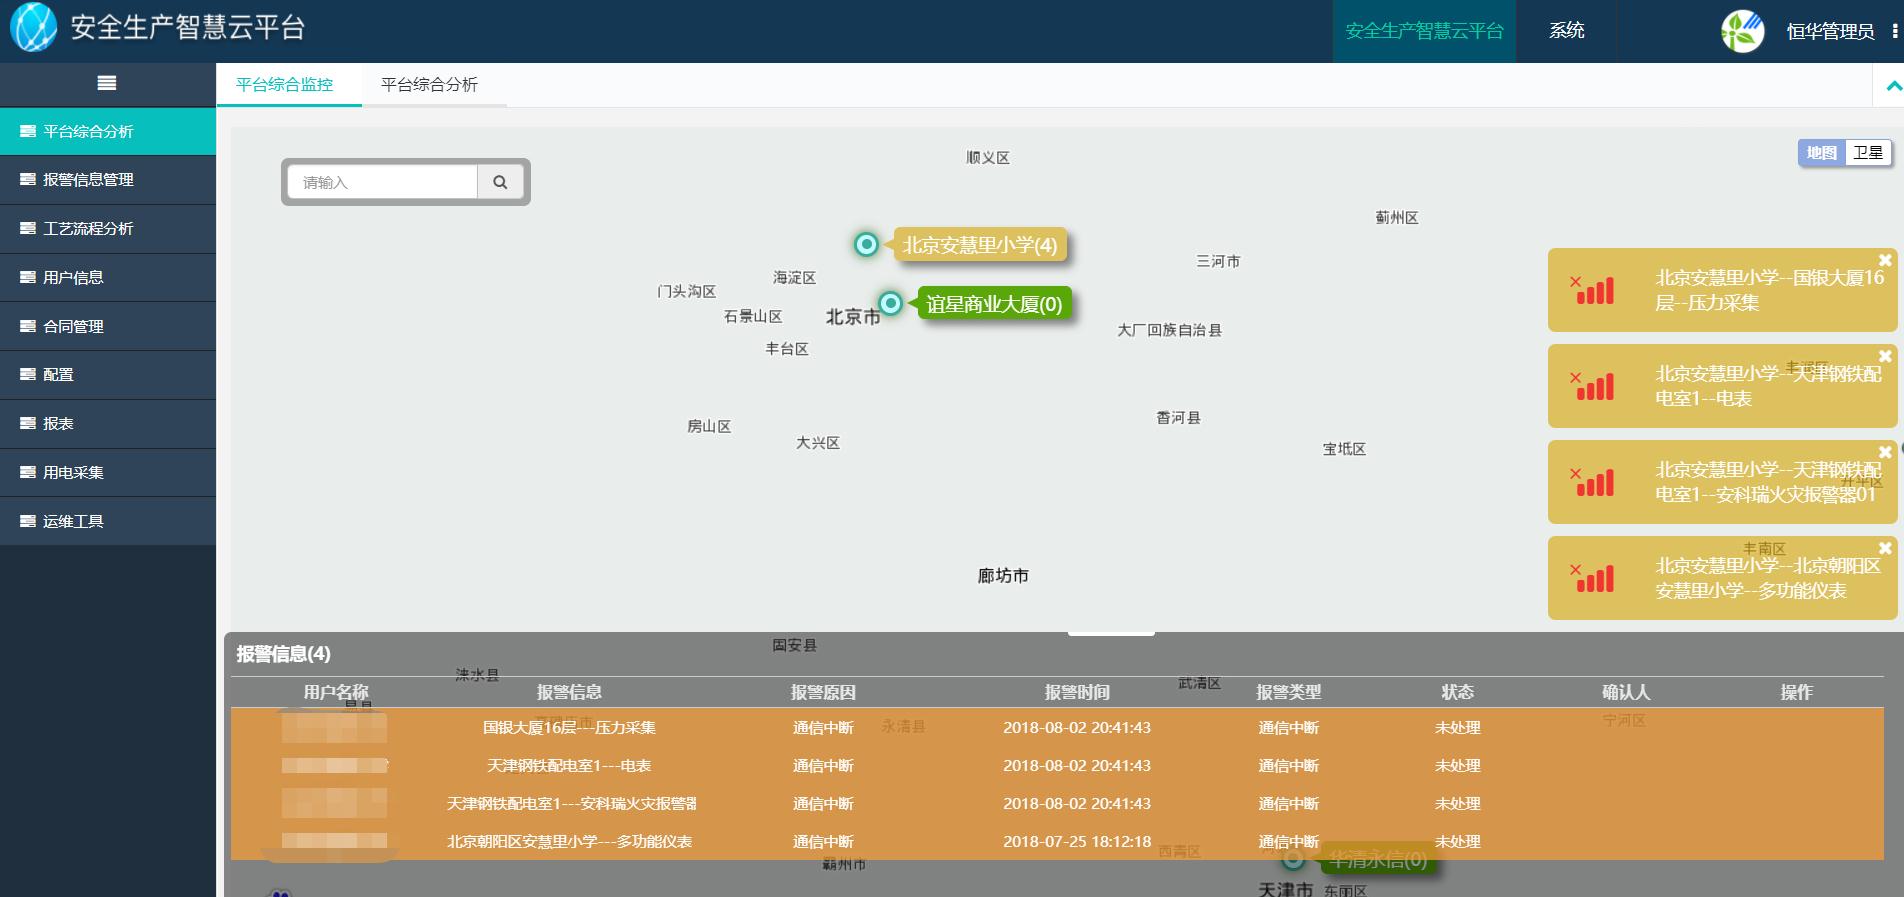This screenshot has width=1904, height=897.
Task: Click signal error icon on 多功能仪表 alert
Action: 1592,578
